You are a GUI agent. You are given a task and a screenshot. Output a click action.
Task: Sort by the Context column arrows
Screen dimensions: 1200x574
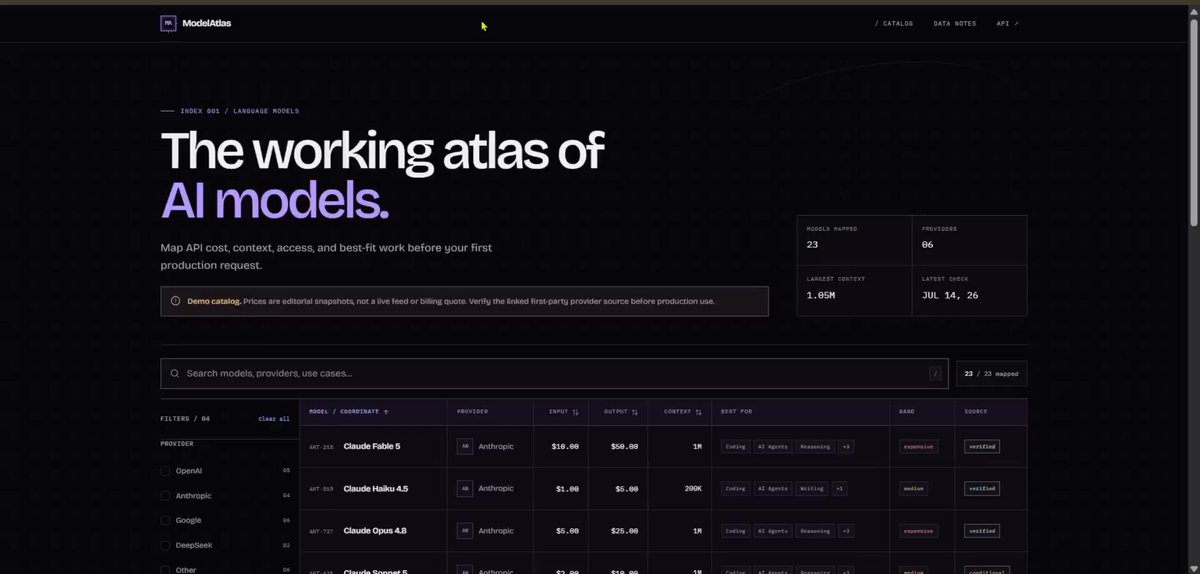[698, 411]
